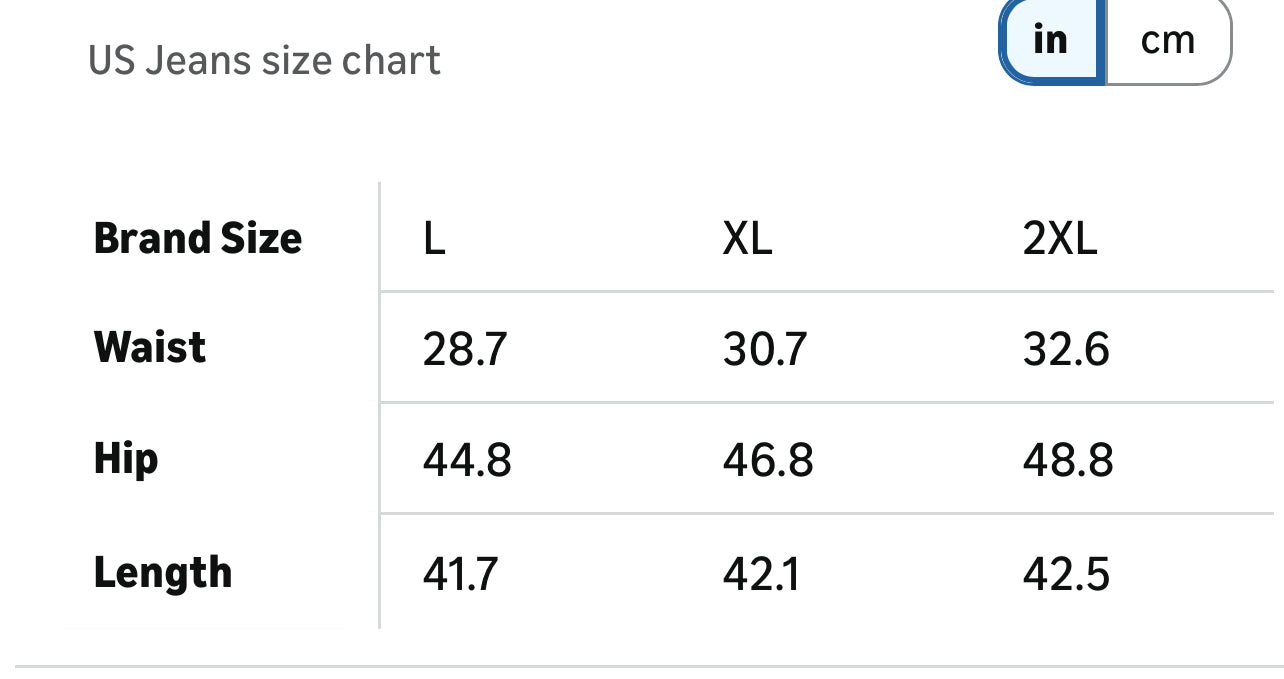Screen dimensions: 1284x679
Task: Click the Hip row label
Action: [x=126, y=460]
